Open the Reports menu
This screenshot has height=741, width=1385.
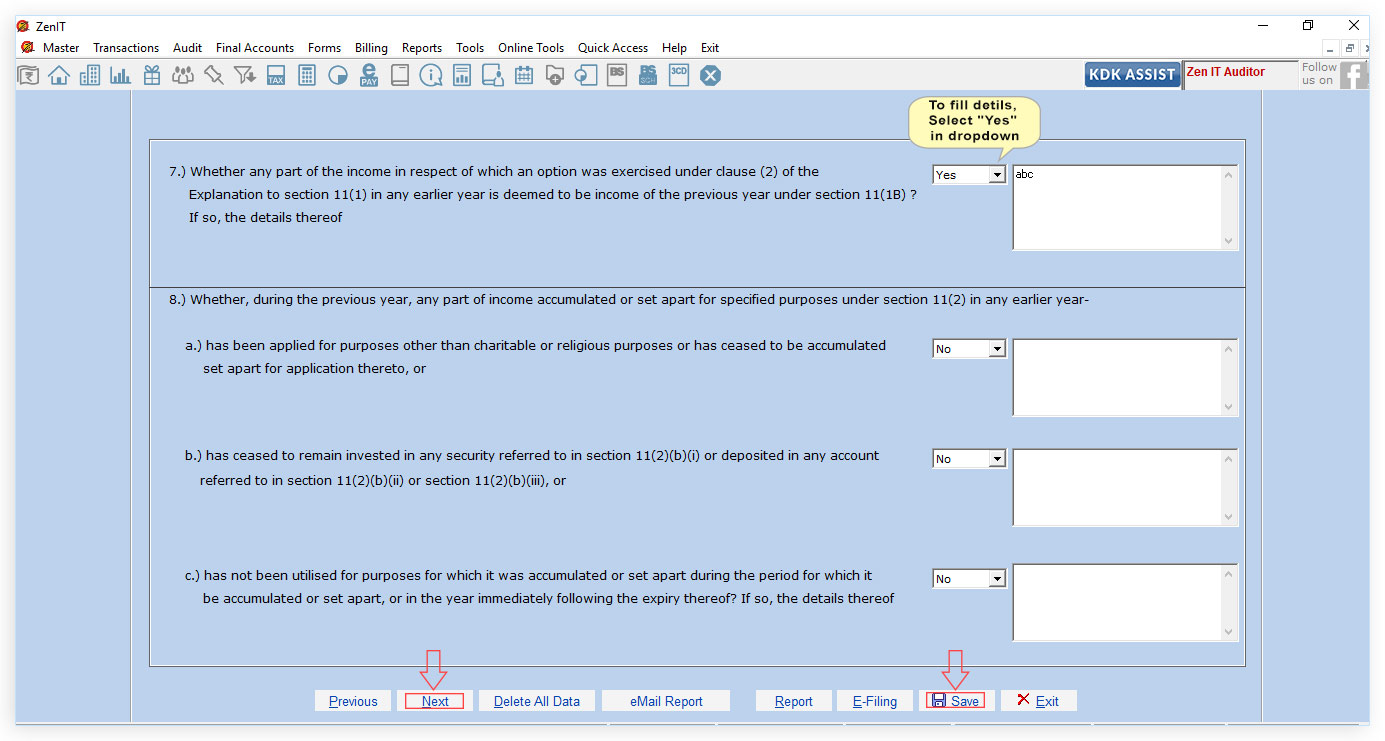pyautogui.click(x=422, y=48)
